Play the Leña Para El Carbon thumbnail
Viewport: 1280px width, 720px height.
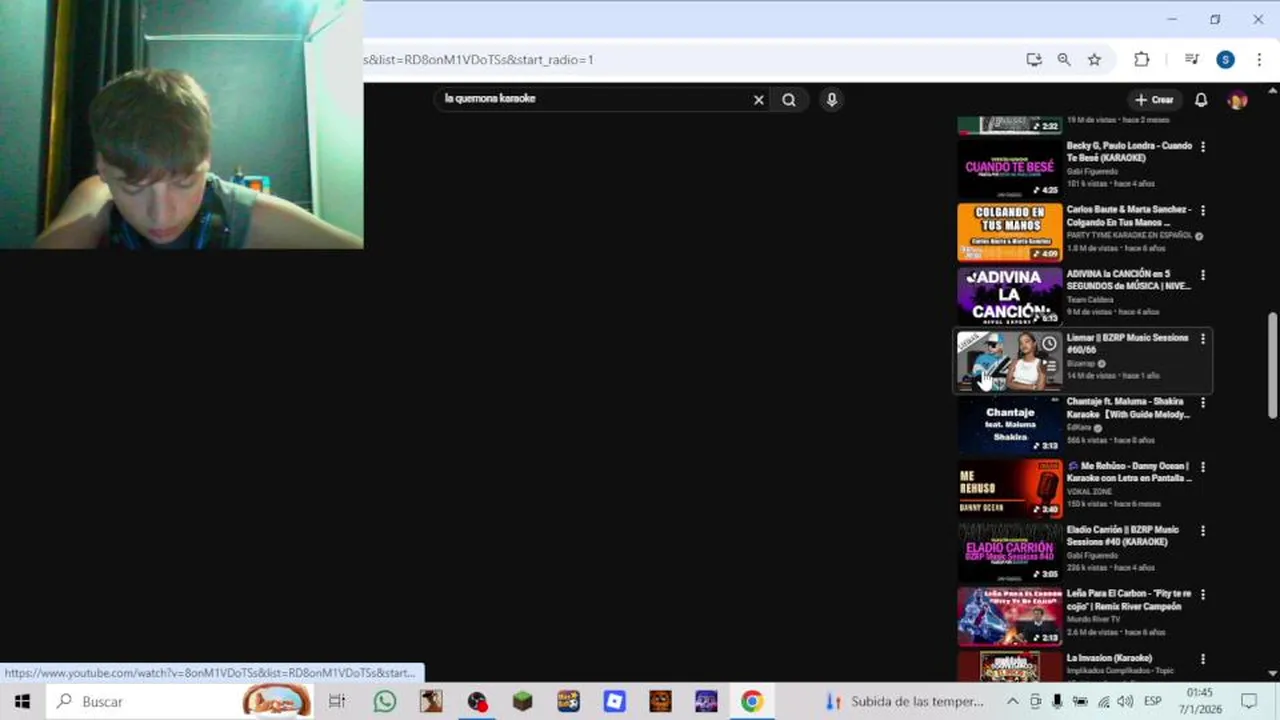(x=1009, y=616)
